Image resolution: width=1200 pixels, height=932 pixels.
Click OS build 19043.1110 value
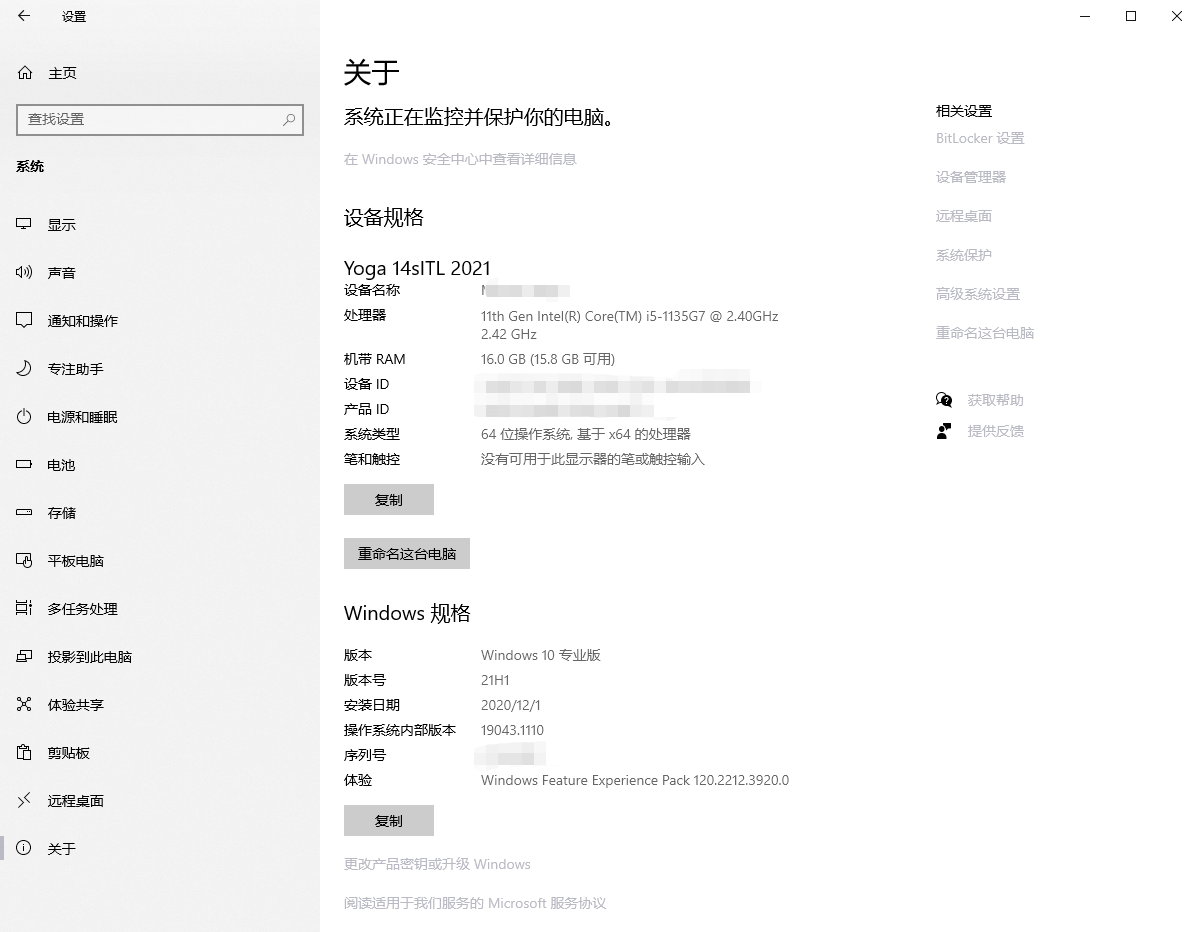click(x=512, y=730)
